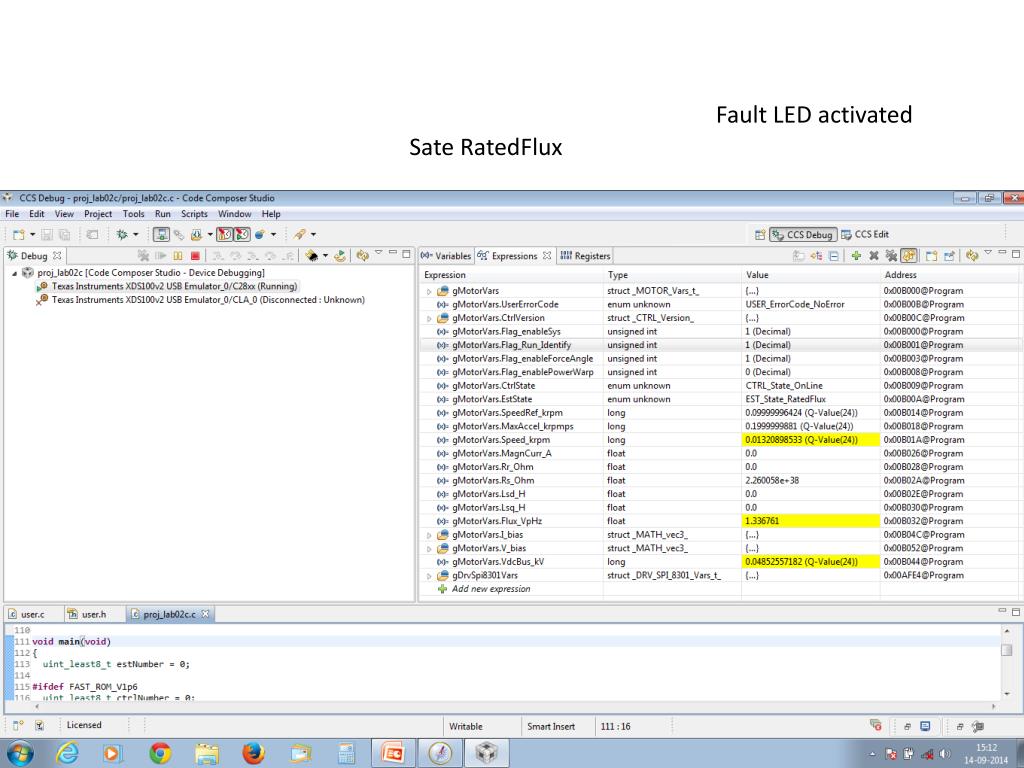Click the Windows Start button
This screenshot has width=1024, height=768.
(x=20, y=753)
